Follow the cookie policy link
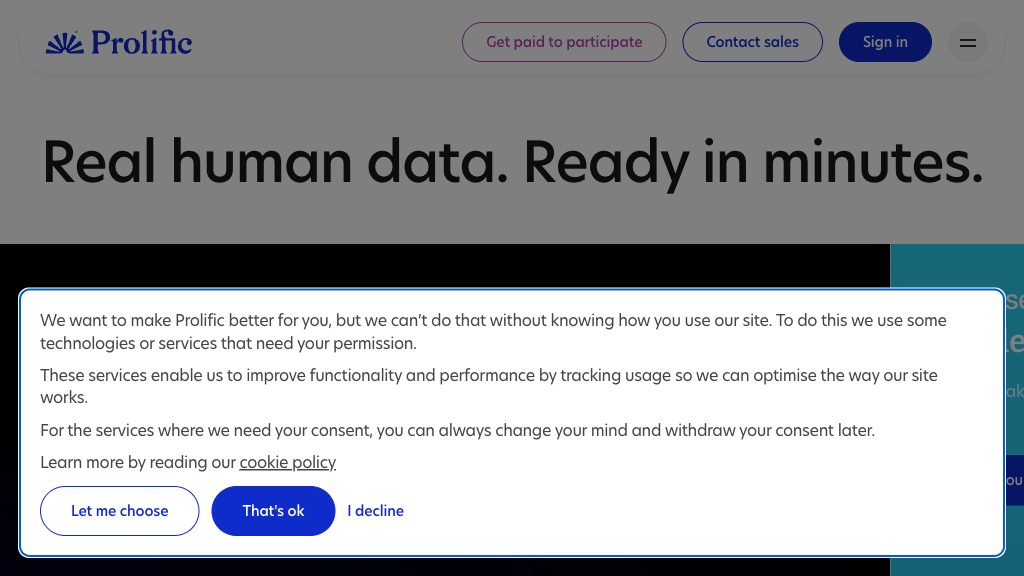 (x=287, y=462)
